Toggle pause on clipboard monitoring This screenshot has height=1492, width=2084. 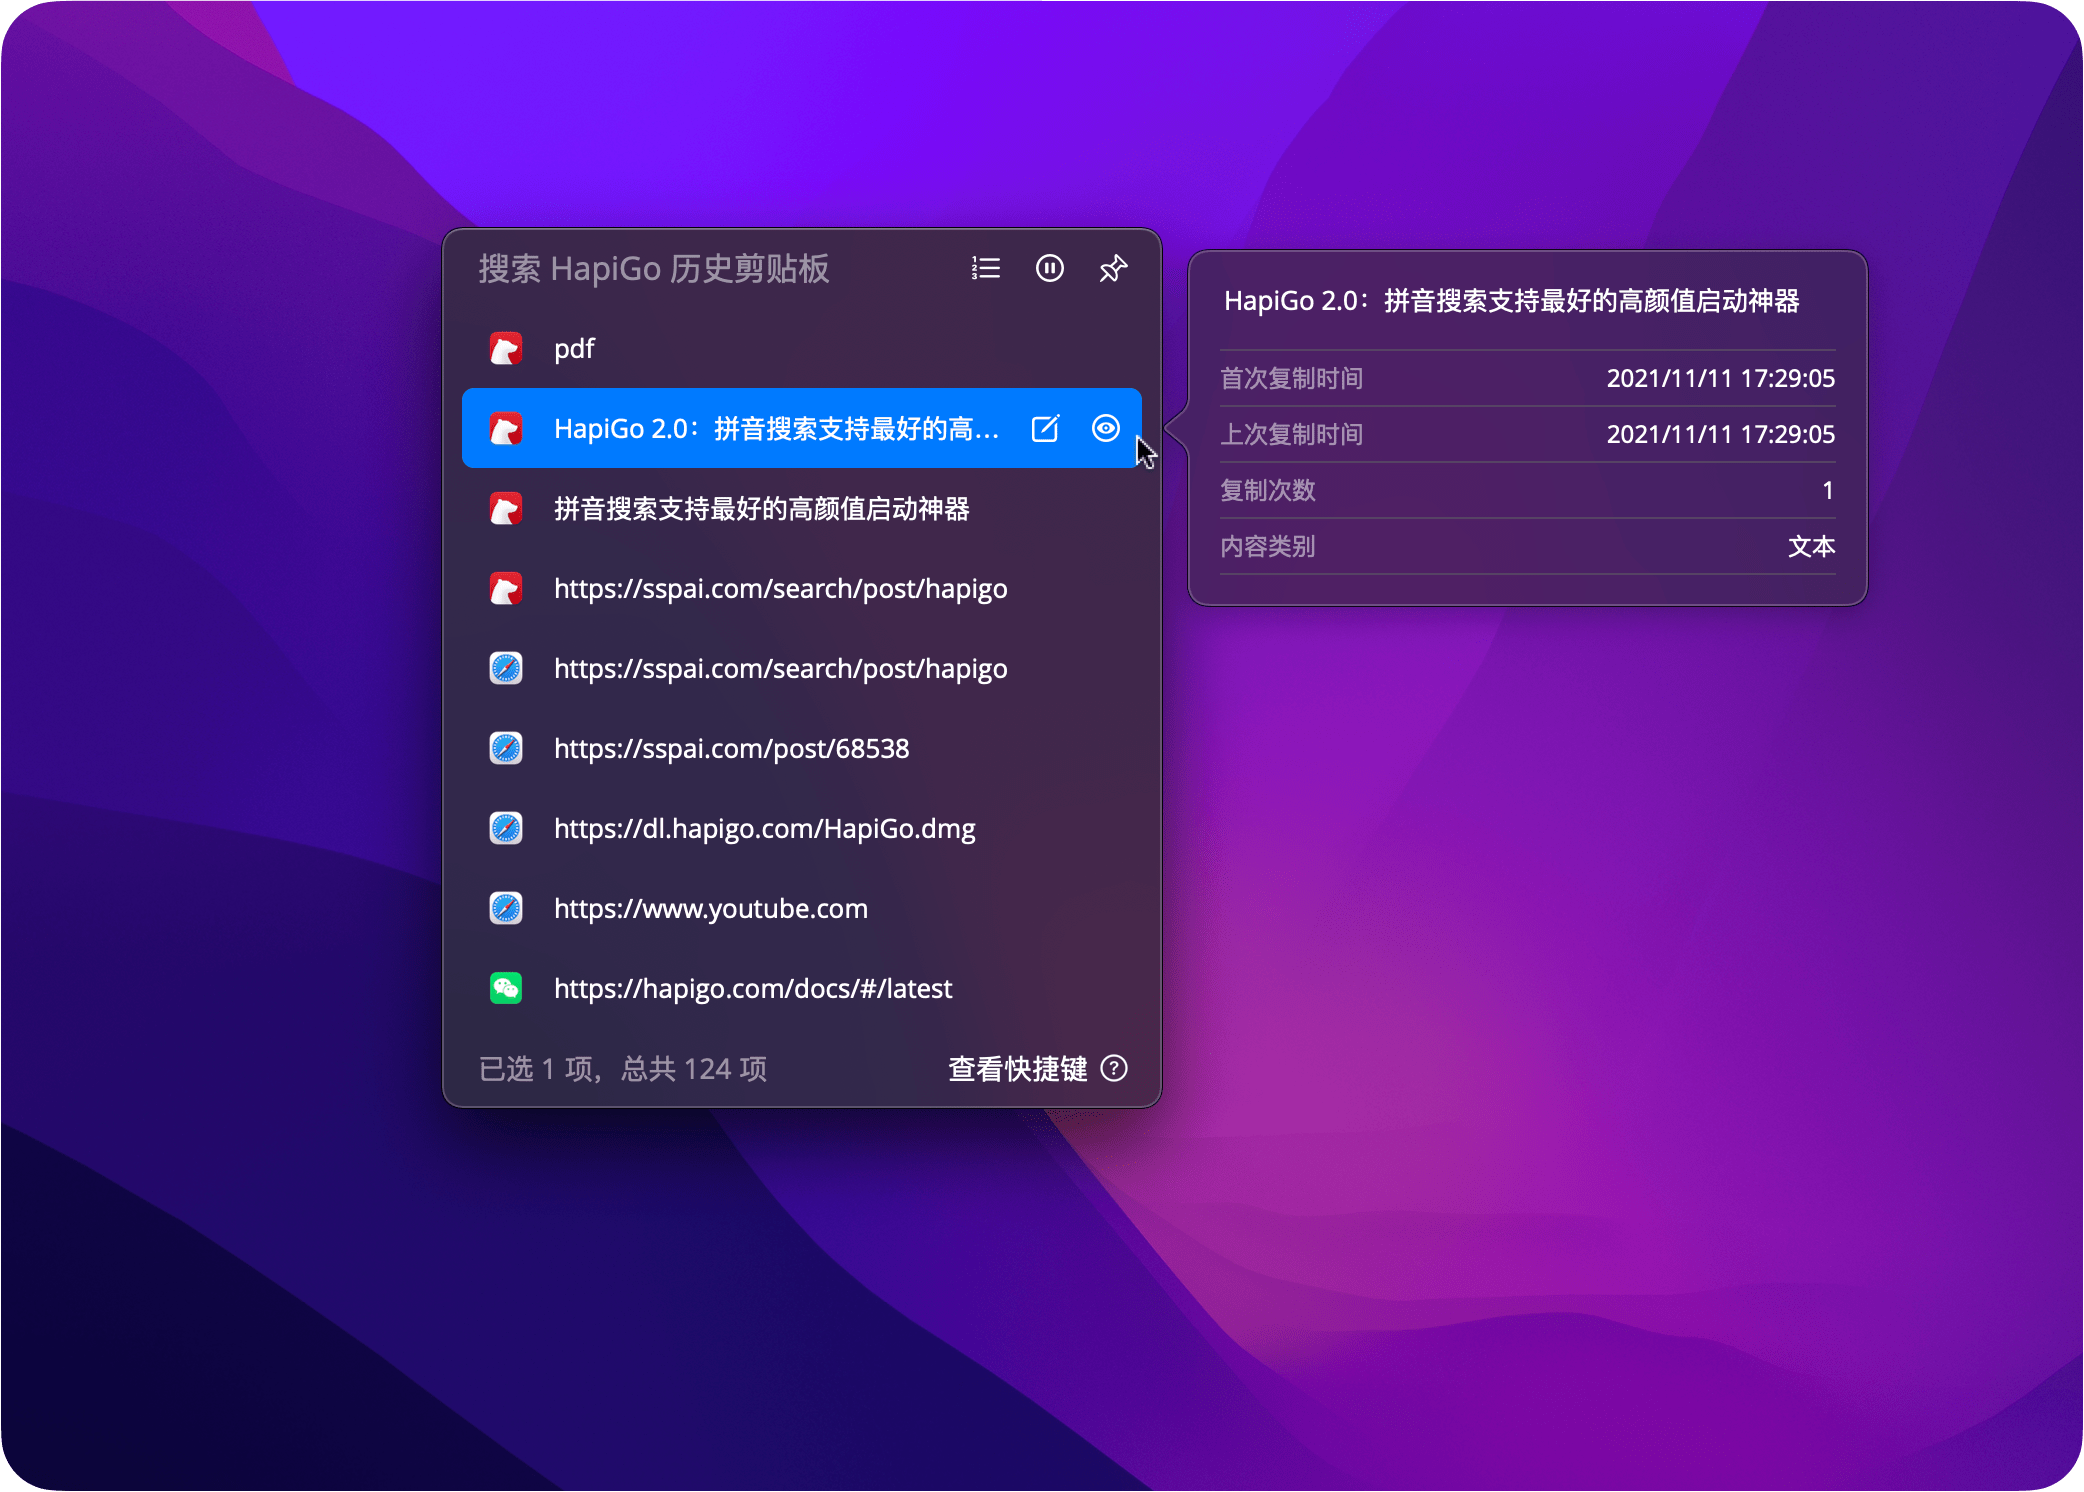[1049, 268]
